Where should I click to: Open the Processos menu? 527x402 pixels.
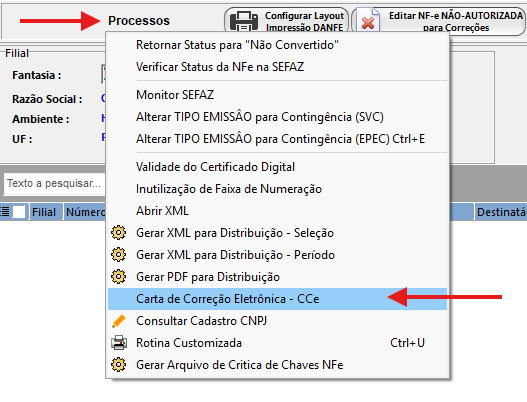click(x=139, y=21)
